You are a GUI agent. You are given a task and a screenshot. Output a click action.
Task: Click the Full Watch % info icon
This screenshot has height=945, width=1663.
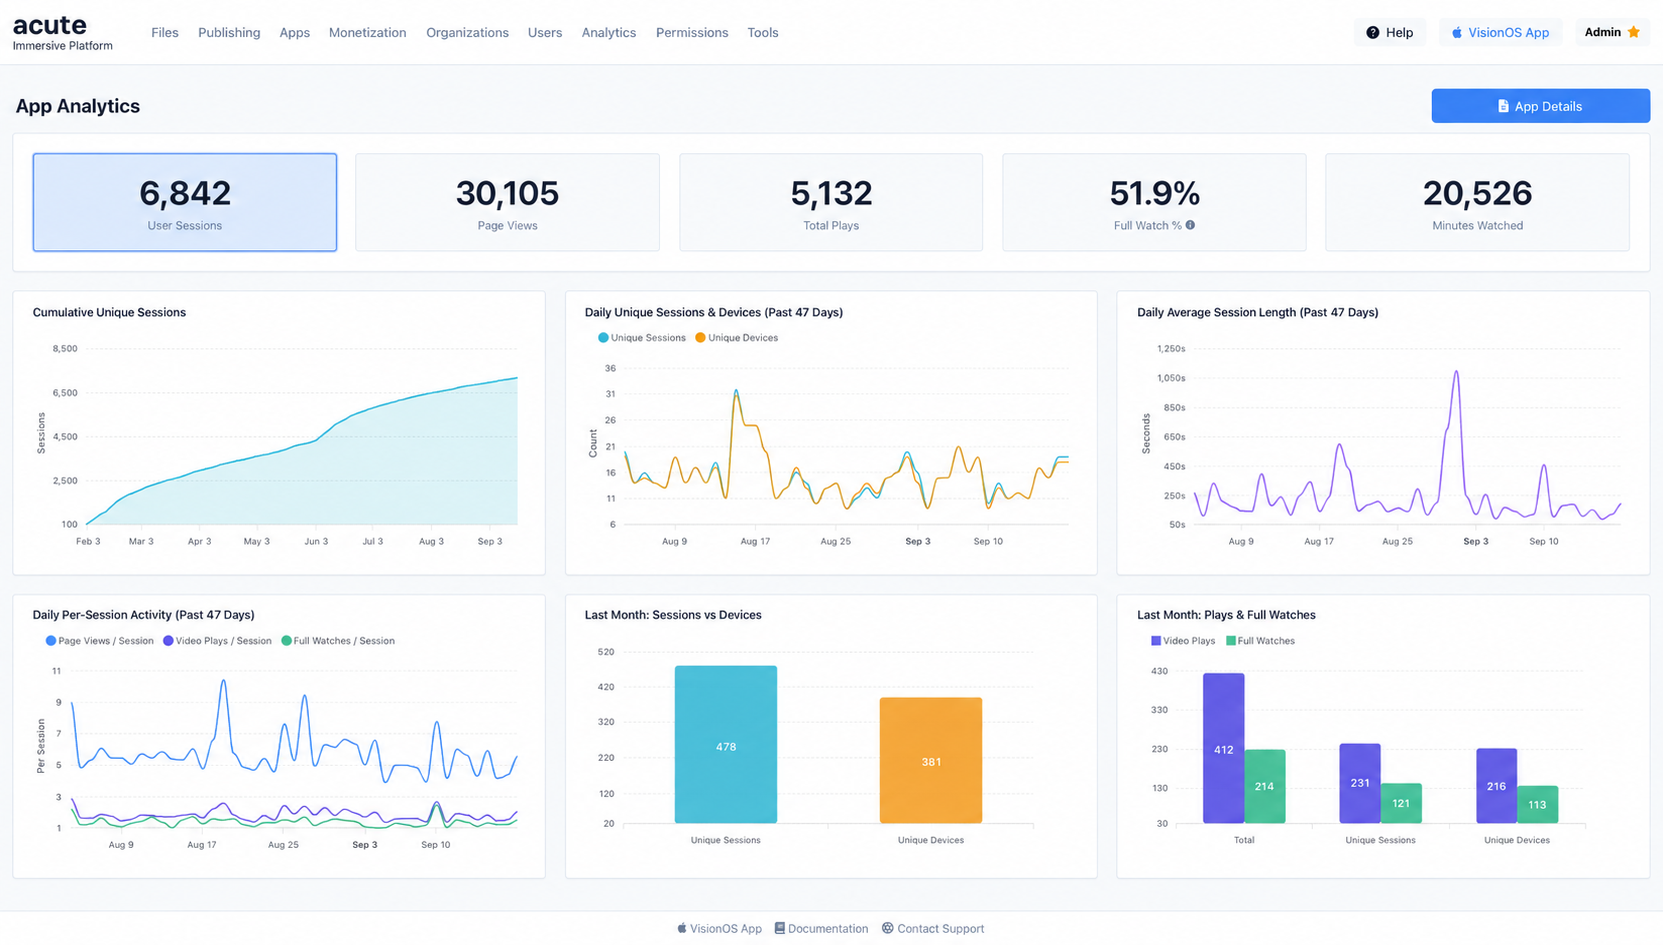tap(1190, 225)
